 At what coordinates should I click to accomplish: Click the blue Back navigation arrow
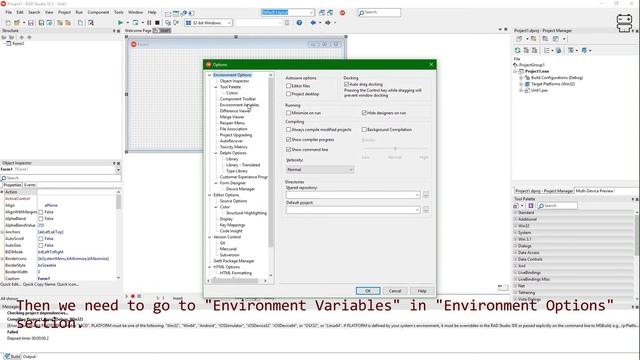click(x=313, y=23)
